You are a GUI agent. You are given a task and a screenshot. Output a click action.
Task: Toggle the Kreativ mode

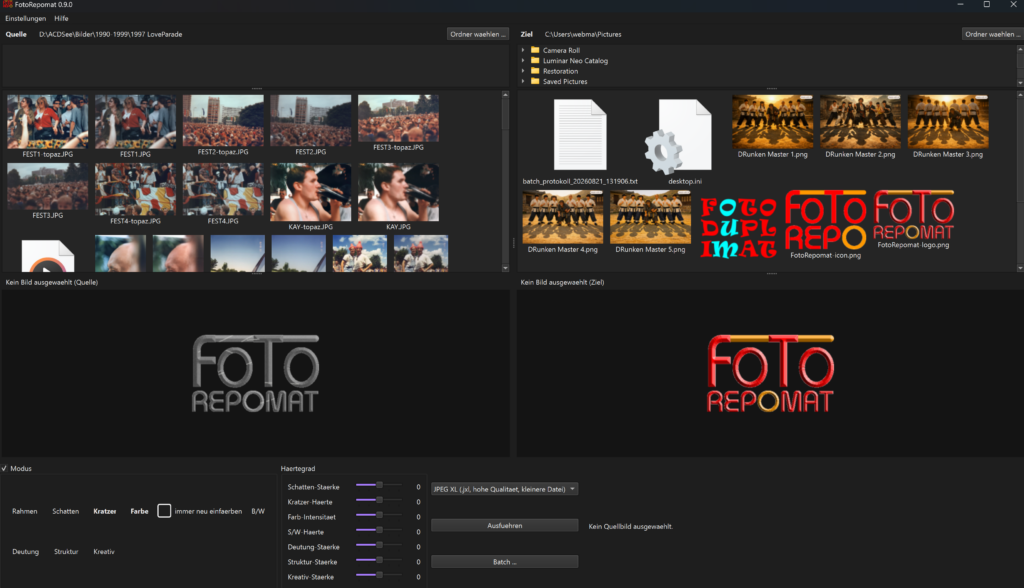point(104,552)
